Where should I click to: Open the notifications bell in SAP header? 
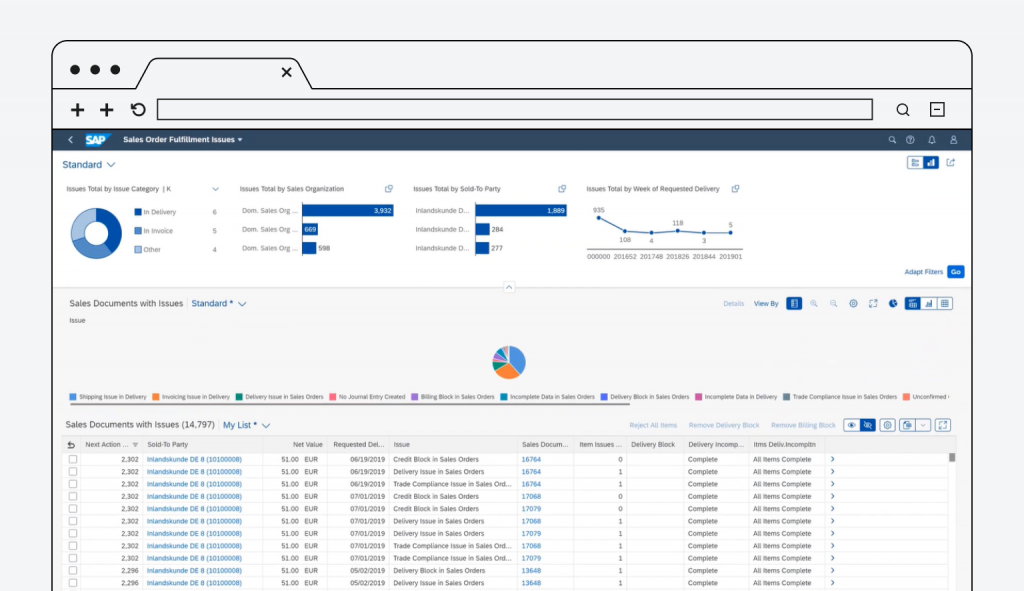point(932,140)
